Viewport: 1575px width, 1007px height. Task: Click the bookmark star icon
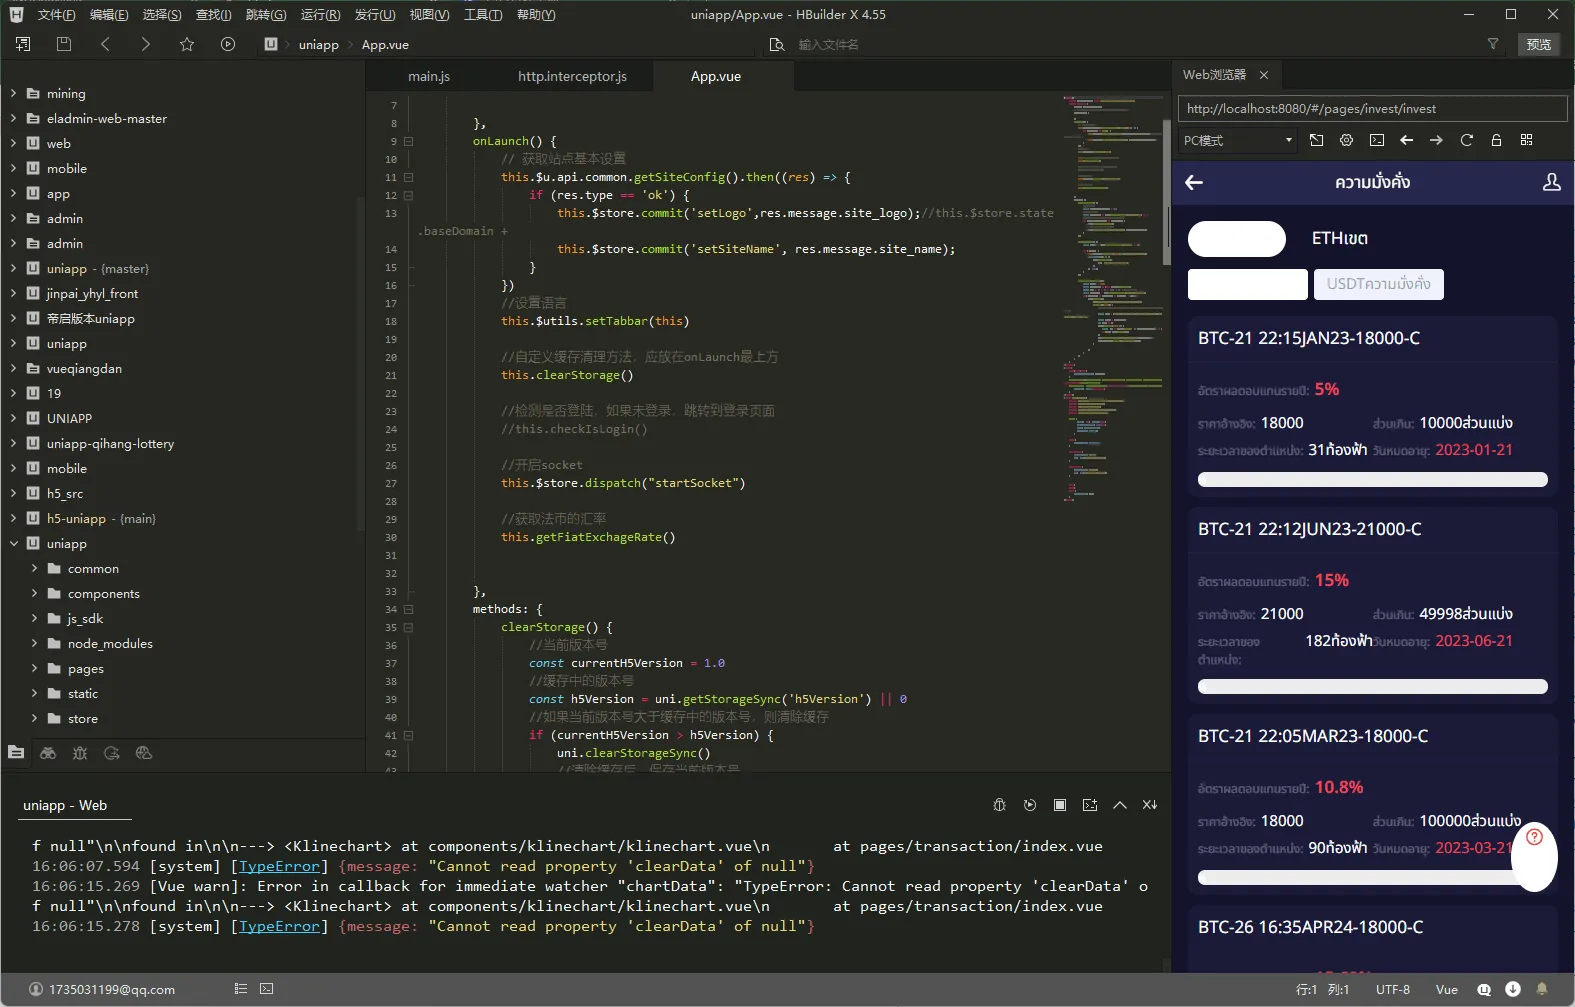(187, 44)
